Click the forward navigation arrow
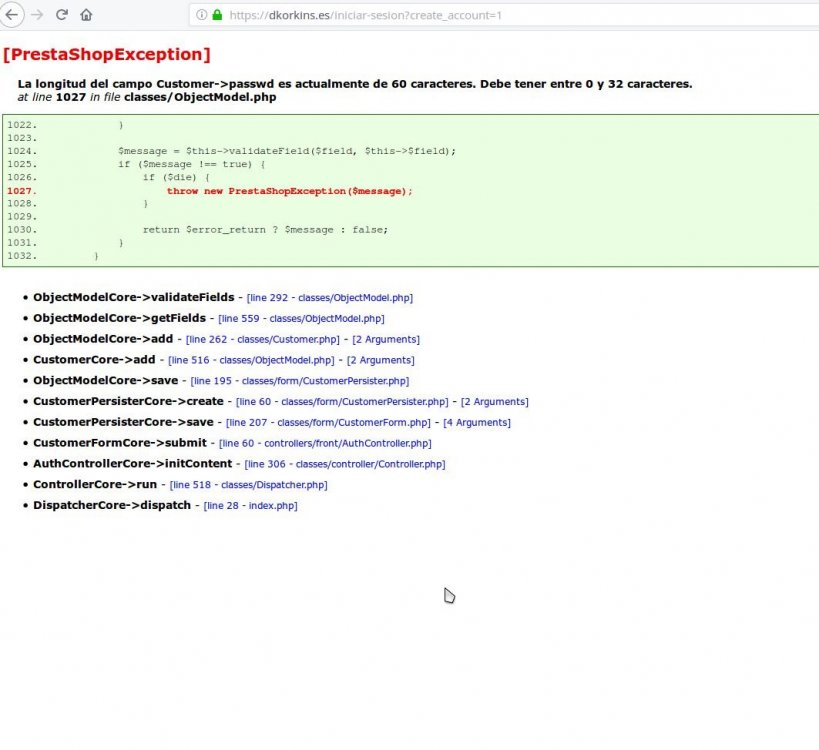This screenshot has width=819, height=750. (x=36, y=15)
